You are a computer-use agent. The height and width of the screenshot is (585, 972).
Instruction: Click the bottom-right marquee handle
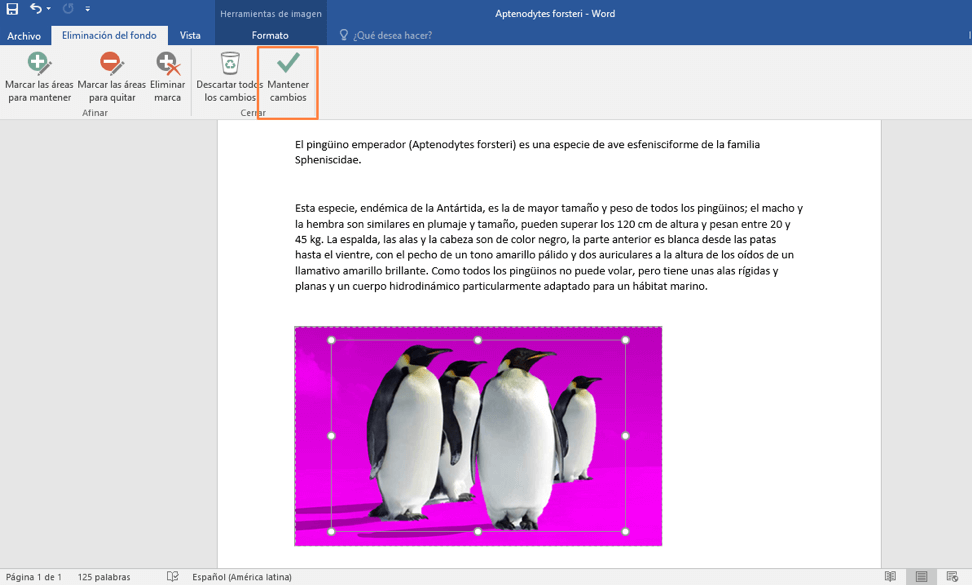click(x=625, y=532)
